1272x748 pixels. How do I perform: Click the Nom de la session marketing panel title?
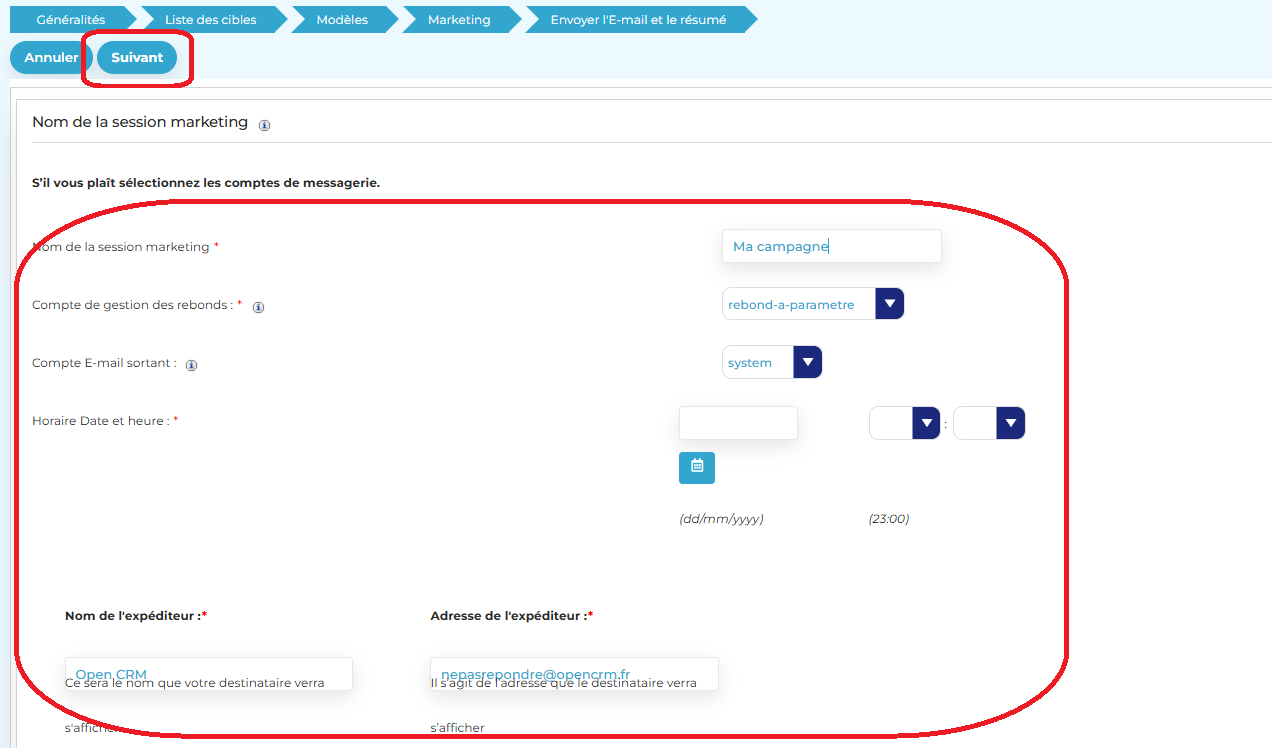point(139,122)
